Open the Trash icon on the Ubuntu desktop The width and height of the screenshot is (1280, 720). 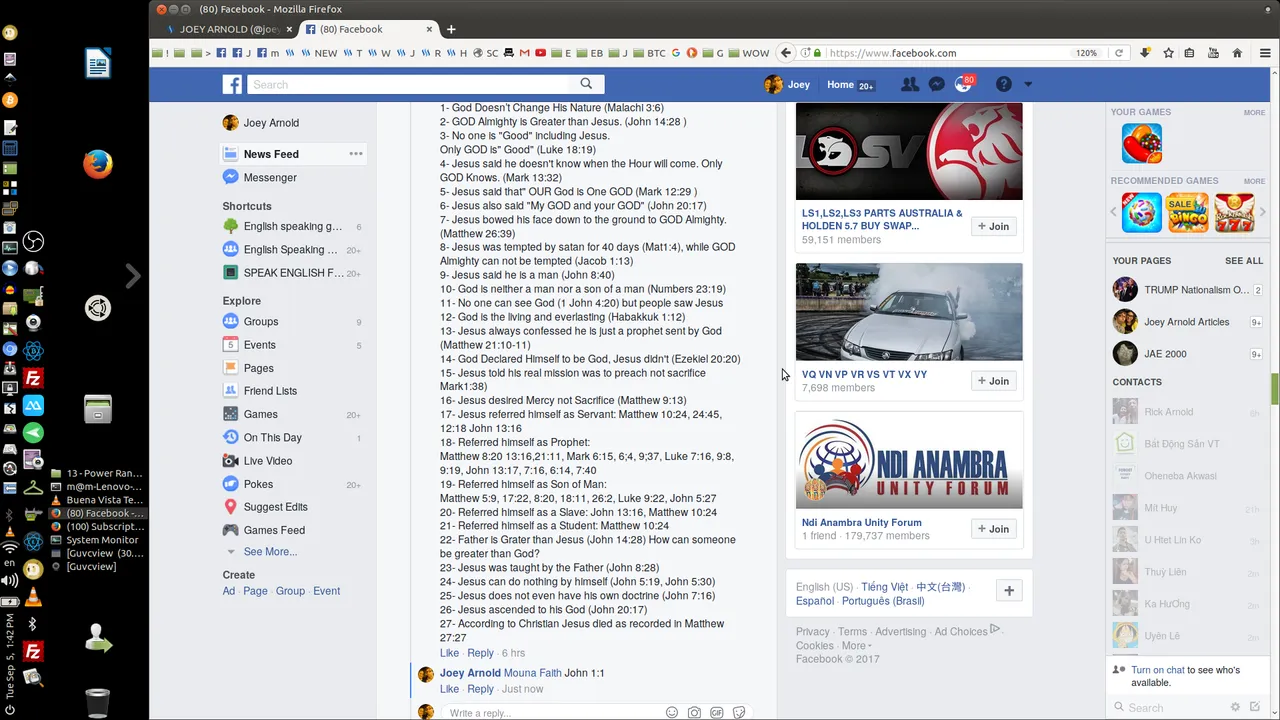click(x=97, y=702)
